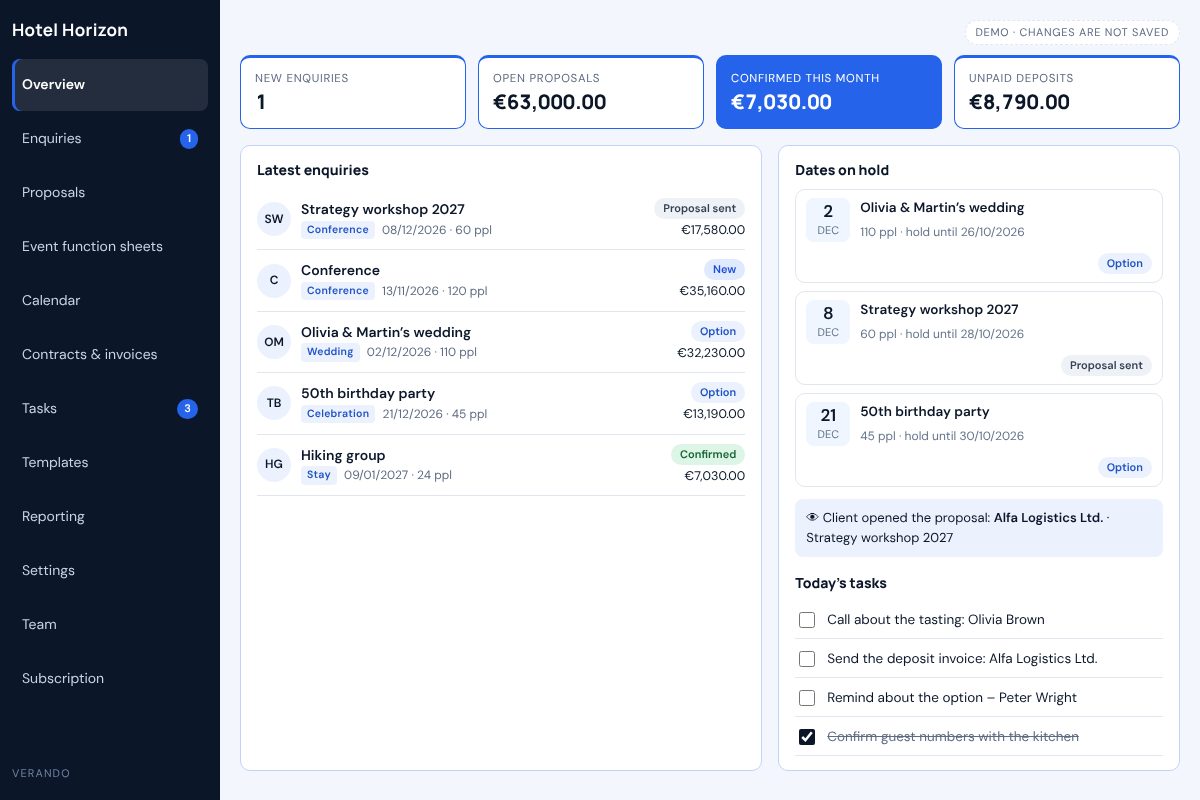Check 'Call about the tasting: Olivia Brown'
Image resolution: width=1200 pixels, height=800 pixels.
pyautogui.click(x=807, y=620)
